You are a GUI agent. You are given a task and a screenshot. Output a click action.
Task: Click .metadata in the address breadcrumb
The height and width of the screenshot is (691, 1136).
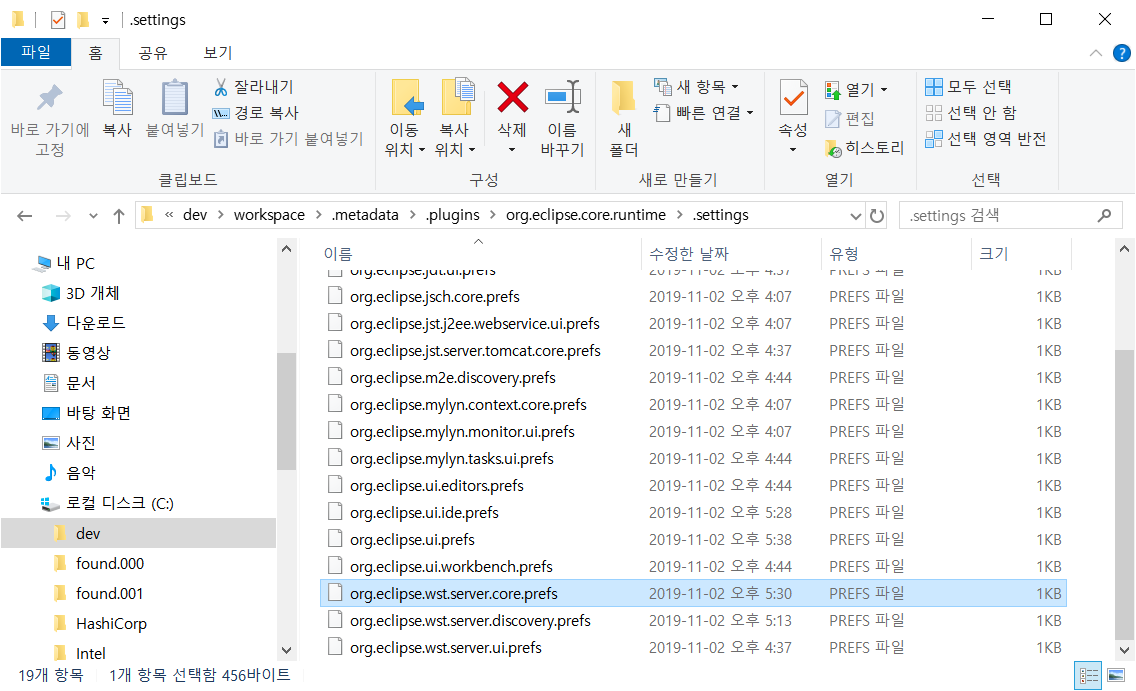tap(365, 215)
